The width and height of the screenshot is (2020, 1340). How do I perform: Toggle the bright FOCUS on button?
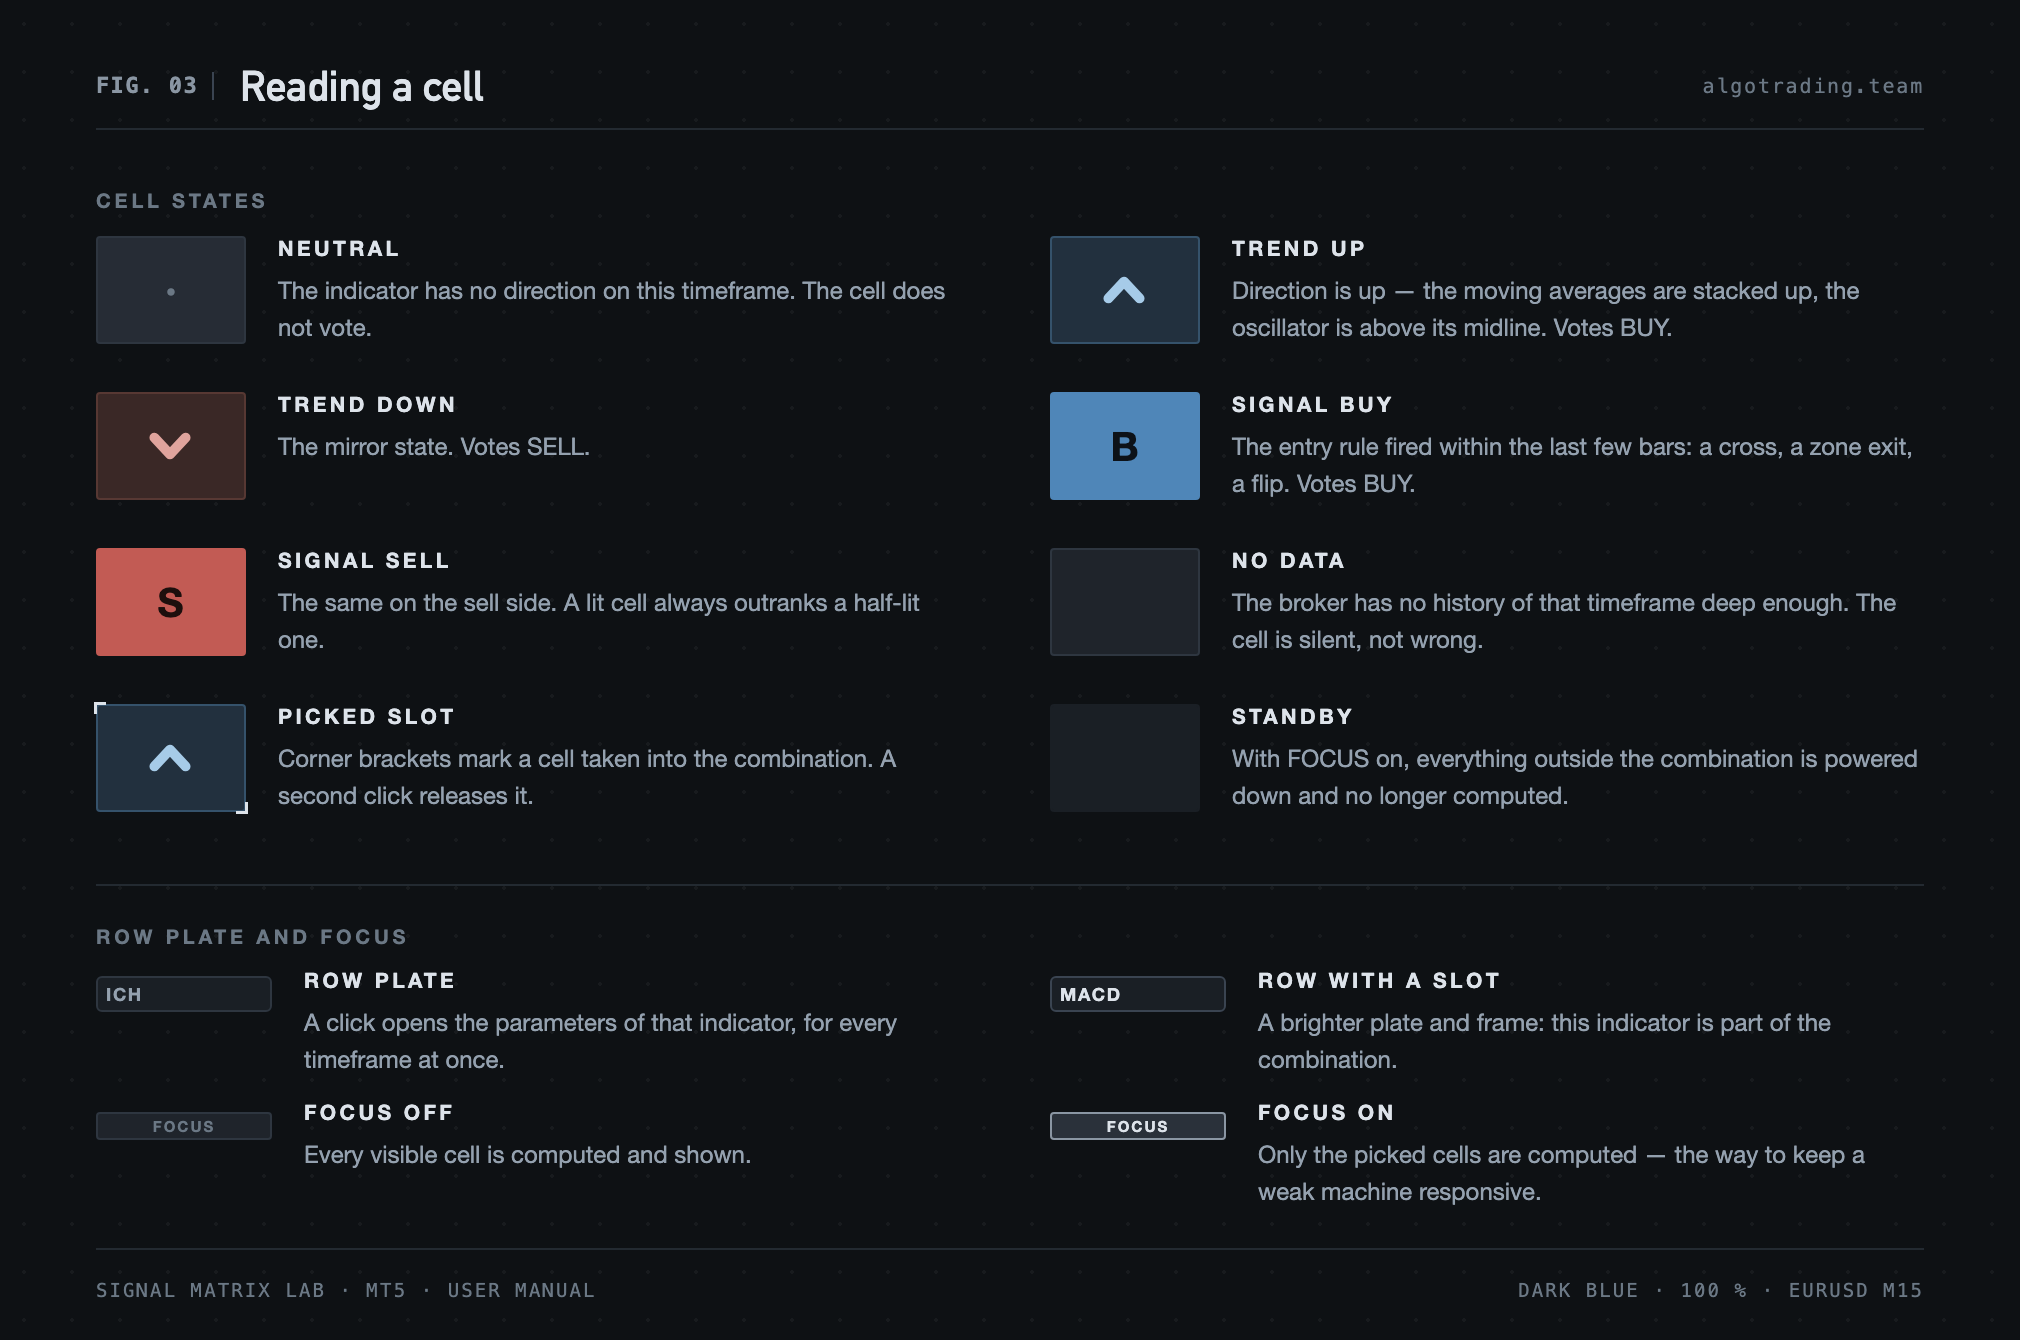point(1138,1126)
